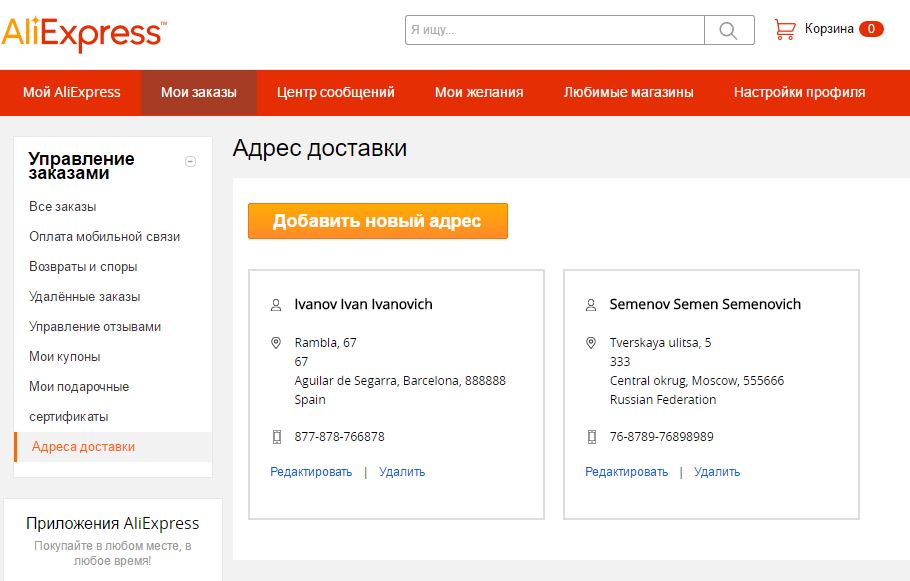The width and height of the screenshot is (910, 581).
Task: Click Редактировать for Ivanov's address
Action: [x=311, y=472]
